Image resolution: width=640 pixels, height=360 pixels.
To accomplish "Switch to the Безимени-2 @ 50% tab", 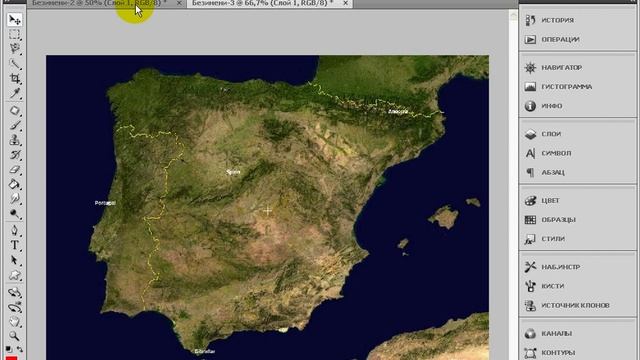I will click(99, 3).
